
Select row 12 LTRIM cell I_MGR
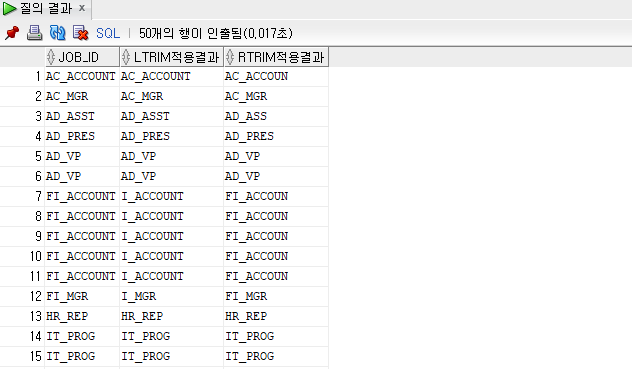click(x=172, y=296)
